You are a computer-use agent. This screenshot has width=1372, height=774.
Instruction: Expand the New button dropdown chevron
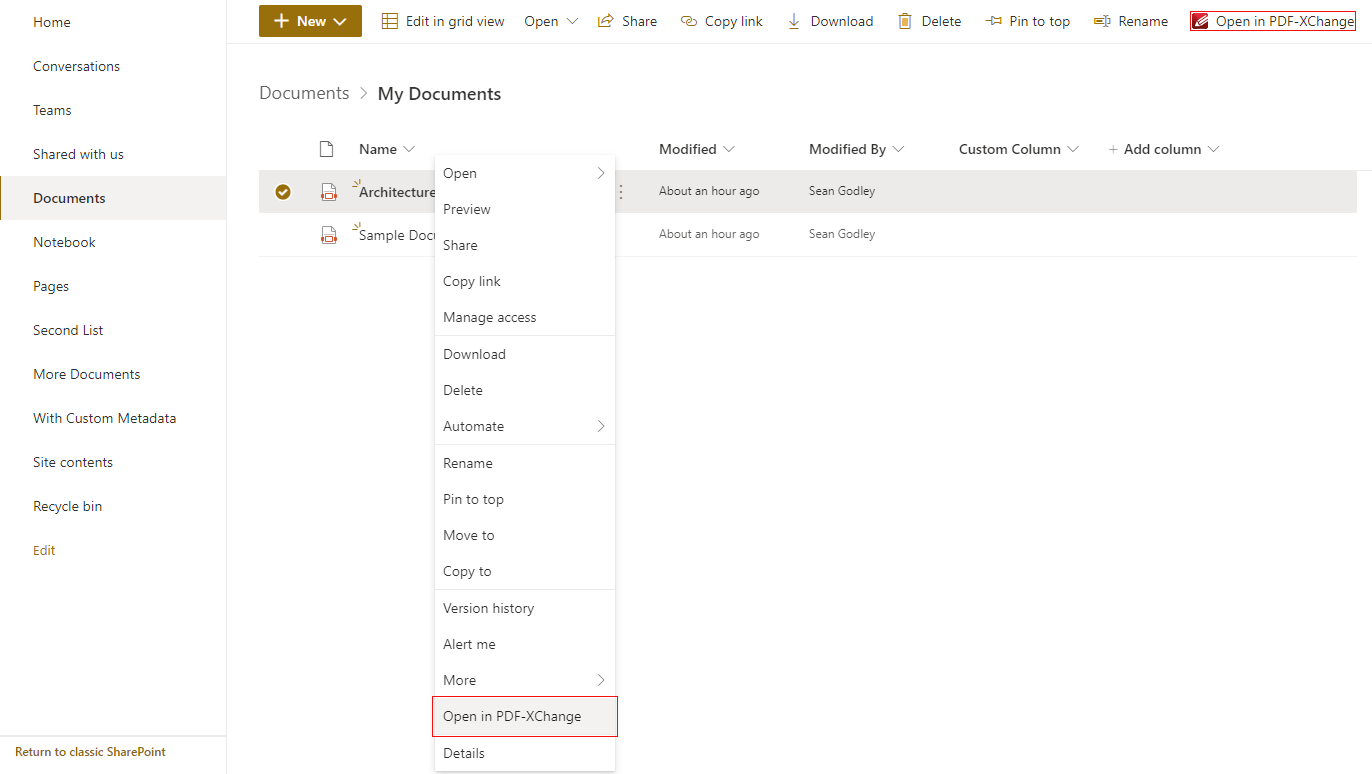(340, 21)
